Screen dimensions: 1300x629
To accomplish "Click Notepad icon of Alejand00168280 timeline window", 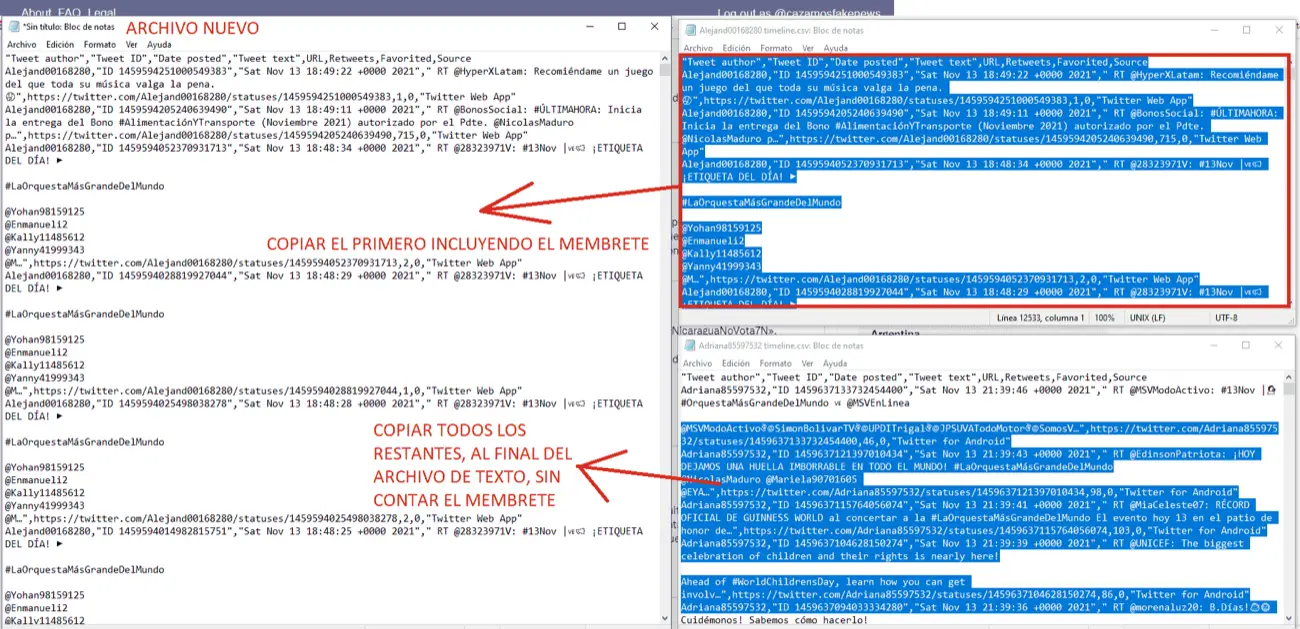I will coord(689,30).
